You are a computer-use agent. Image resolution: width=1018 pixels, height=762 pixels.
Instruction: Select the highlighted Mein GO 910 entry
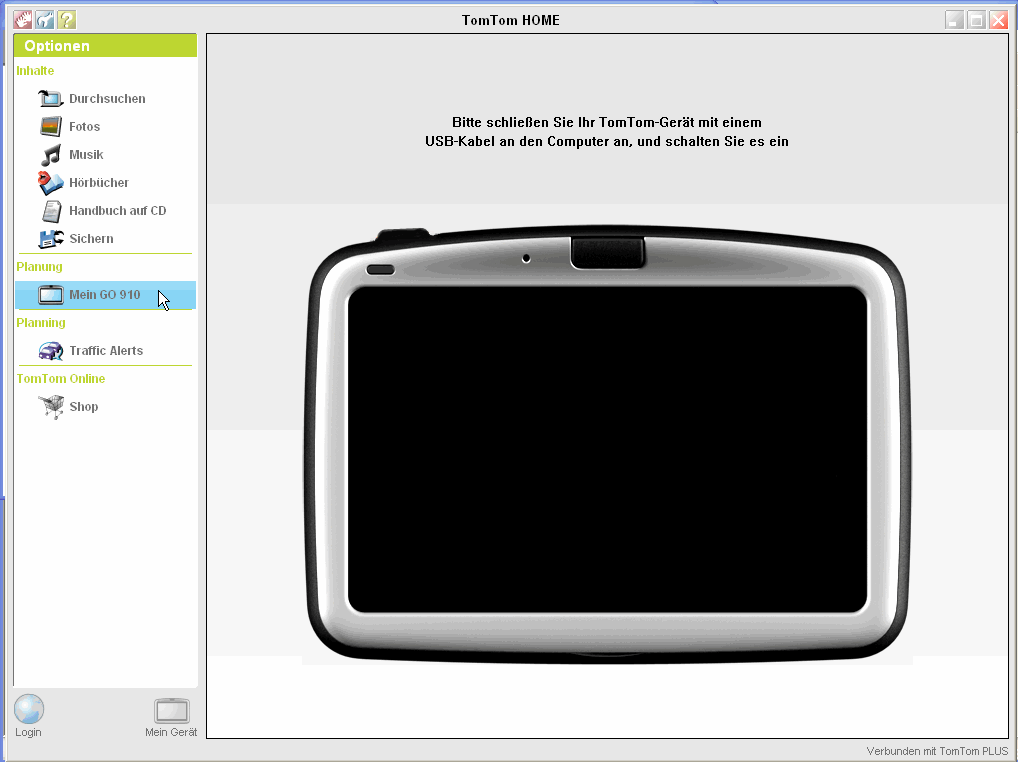point(104,295)
